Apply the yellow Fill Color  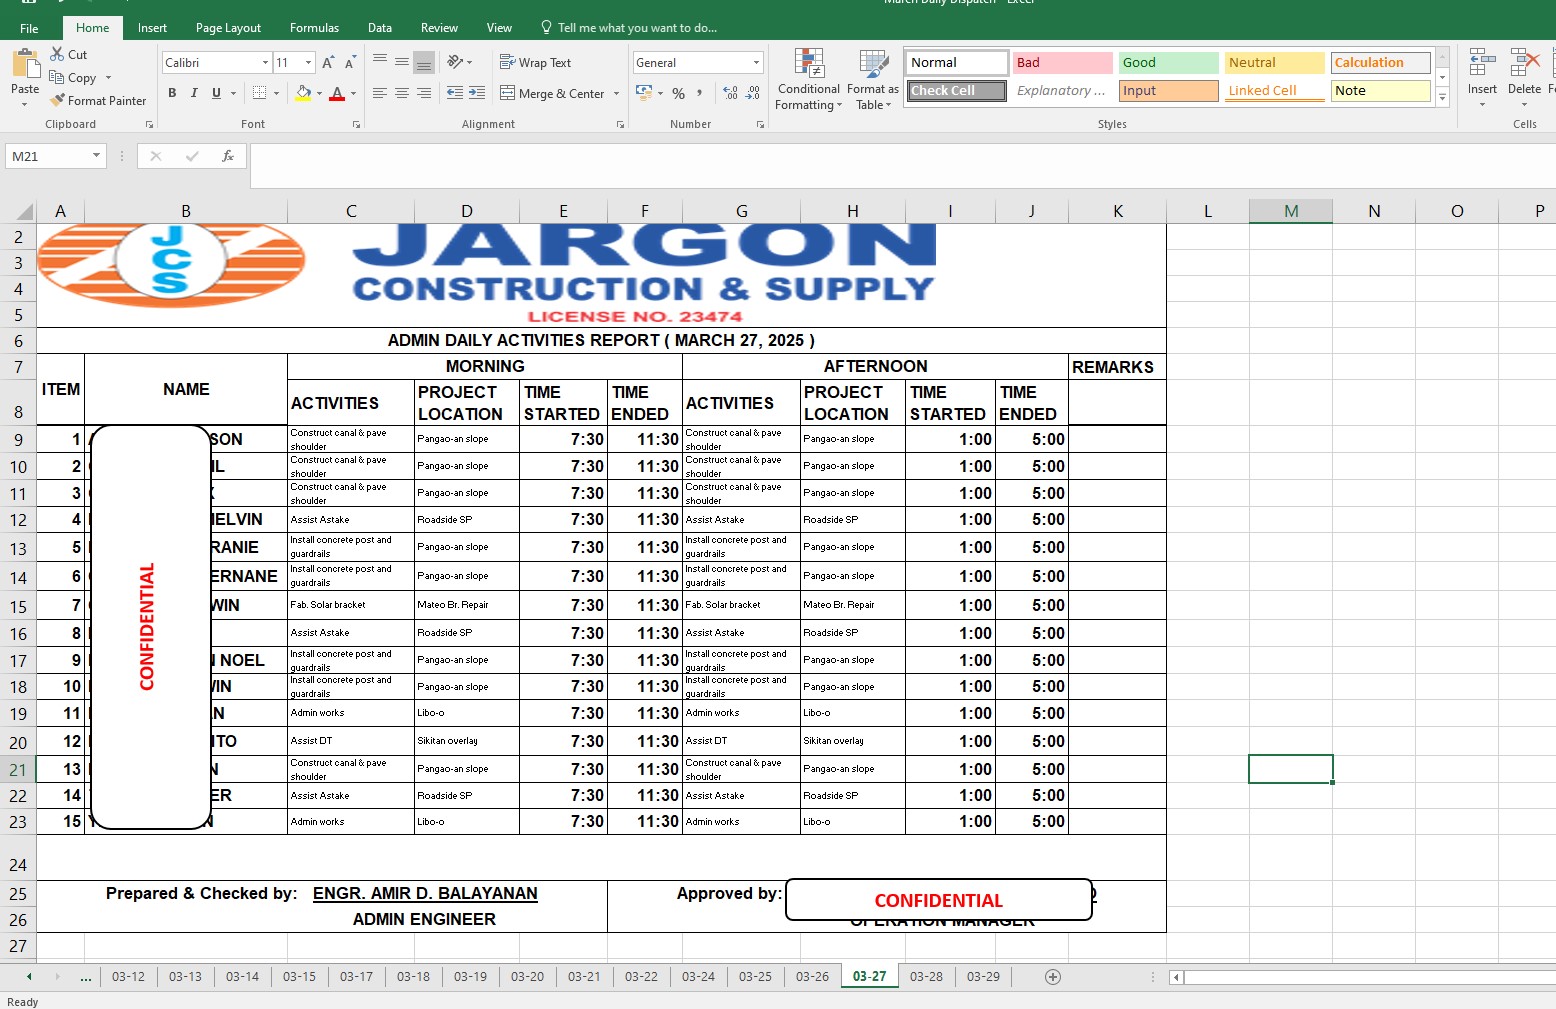coord(303,93)
